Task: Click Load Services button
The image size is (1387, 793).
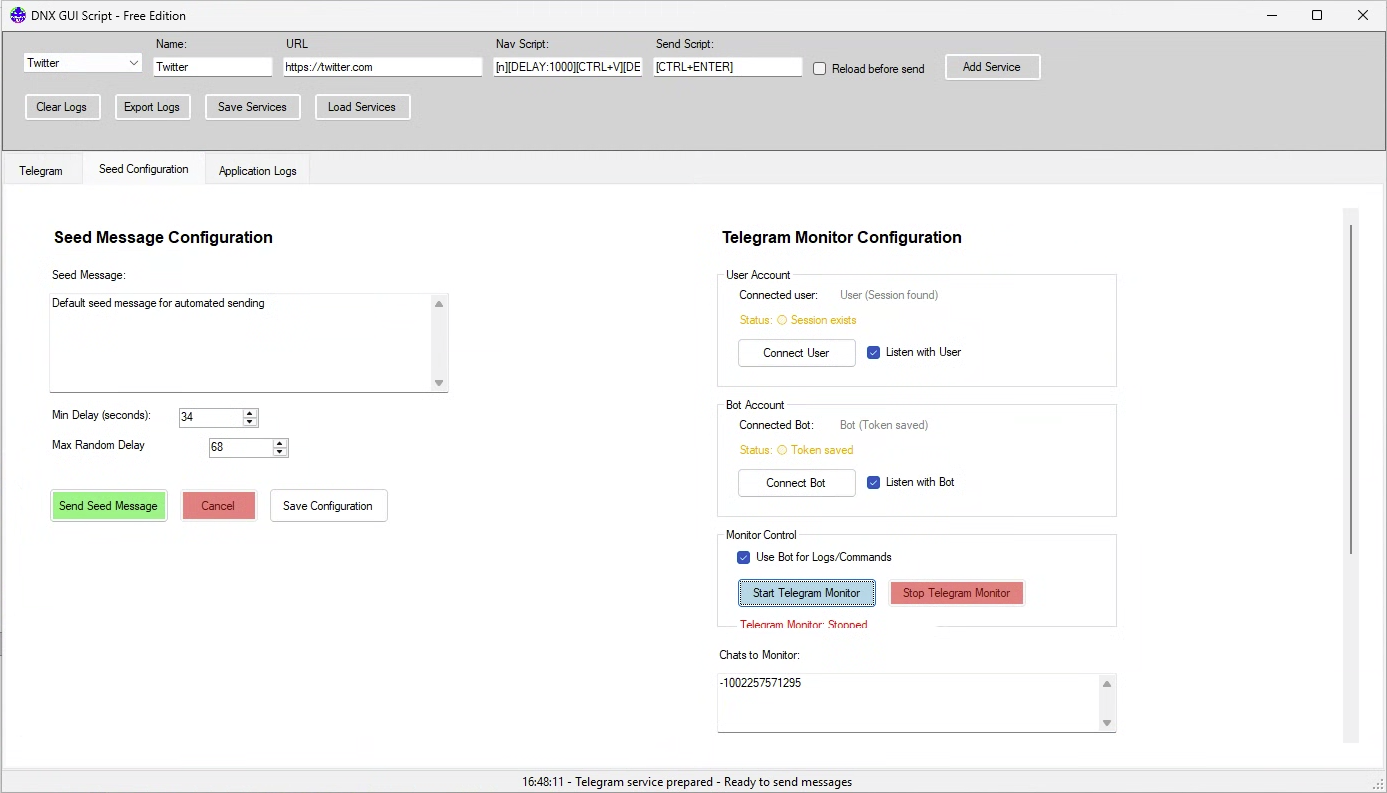Action: [x=362, y=107]
